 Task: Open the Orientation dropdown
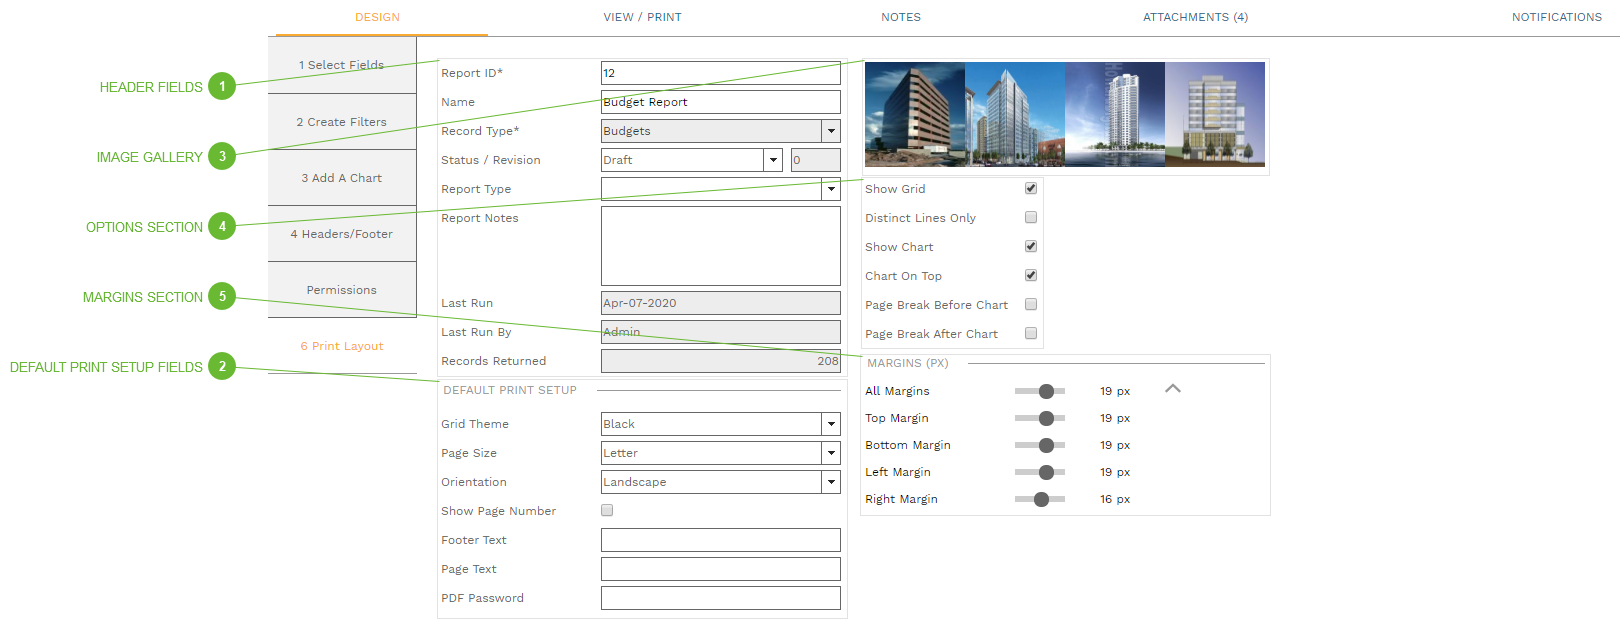(x=830, y=482)
